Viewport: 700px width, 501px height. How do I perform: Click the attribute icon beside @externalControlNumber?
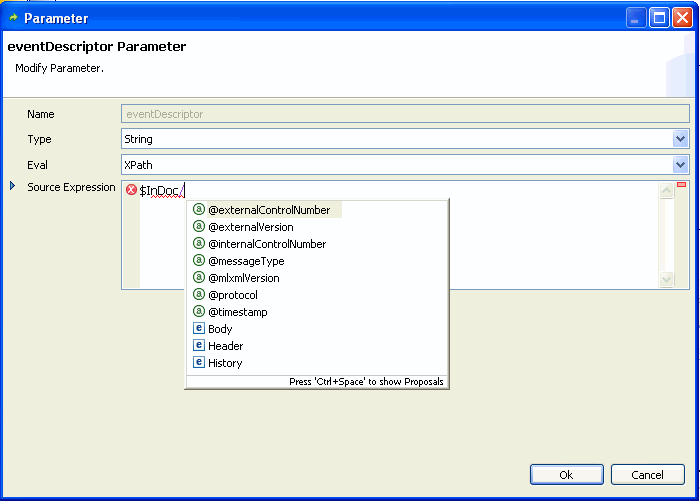[x=199, y=209]
